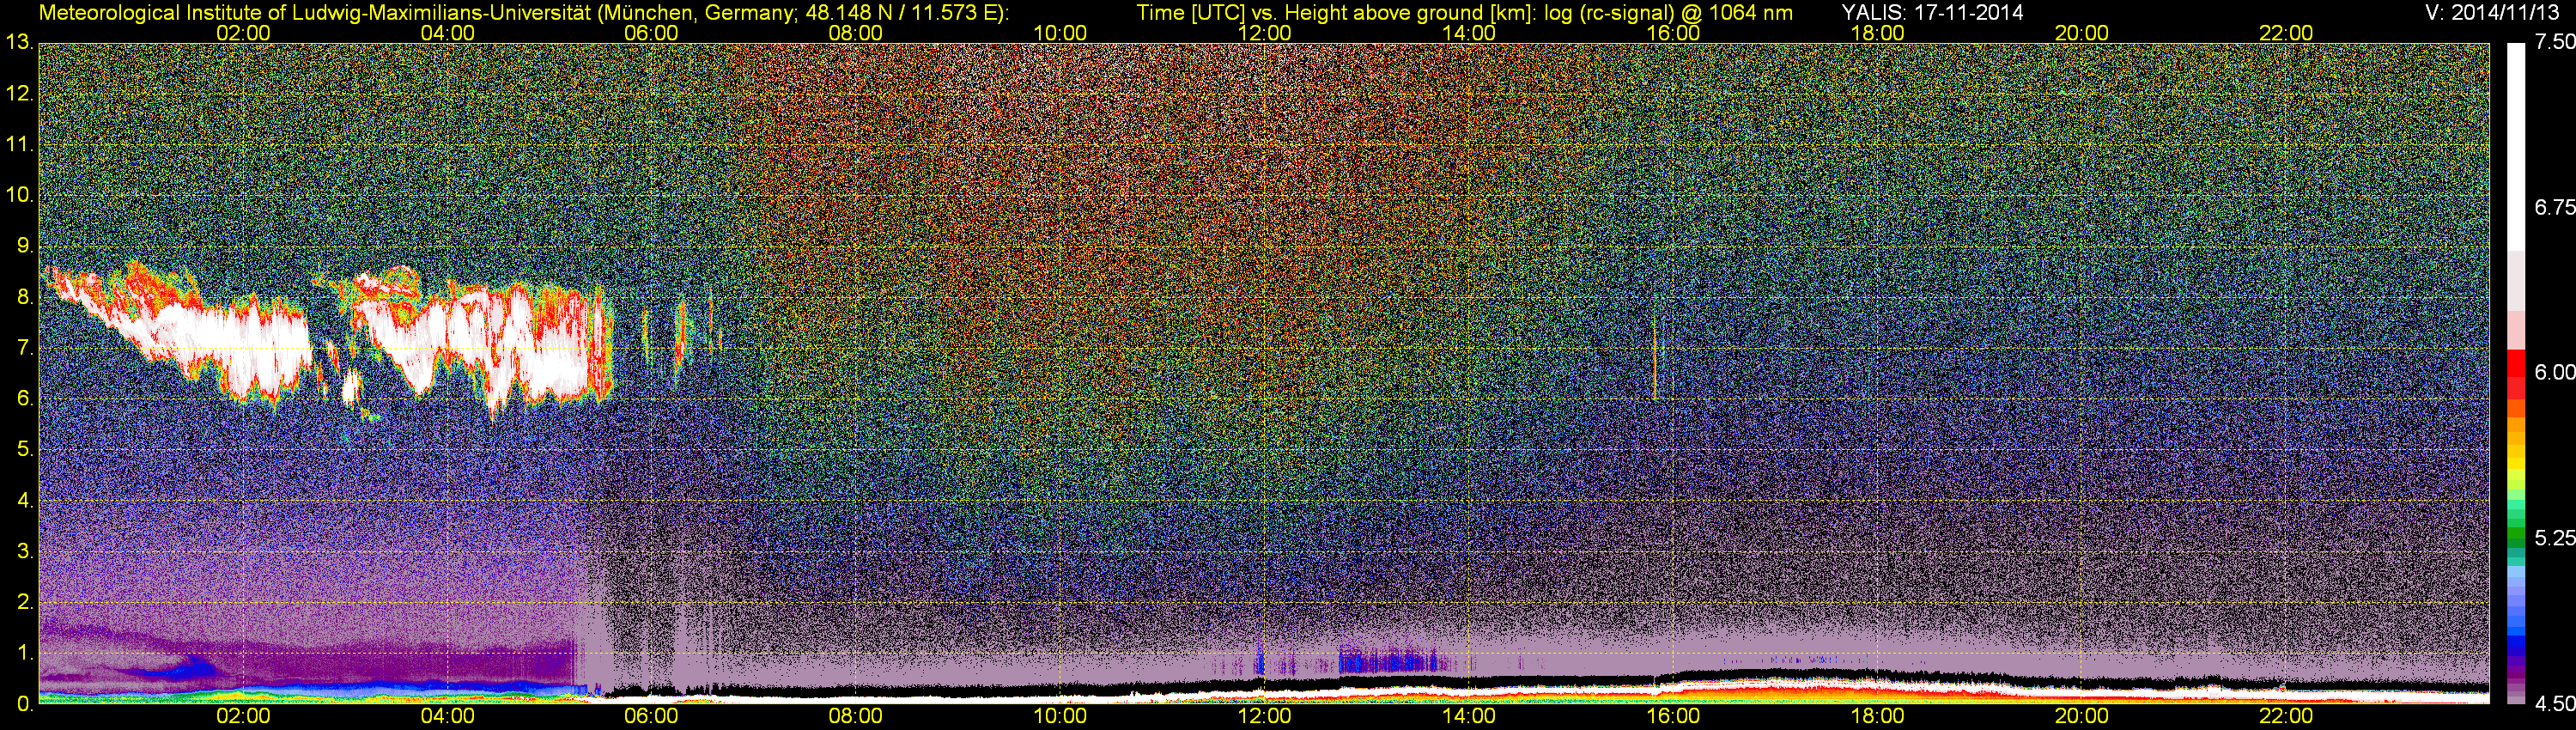Pick the 4 km label on the height axis
Screen dimensions: 2576x730
click(x=25, y=500)
